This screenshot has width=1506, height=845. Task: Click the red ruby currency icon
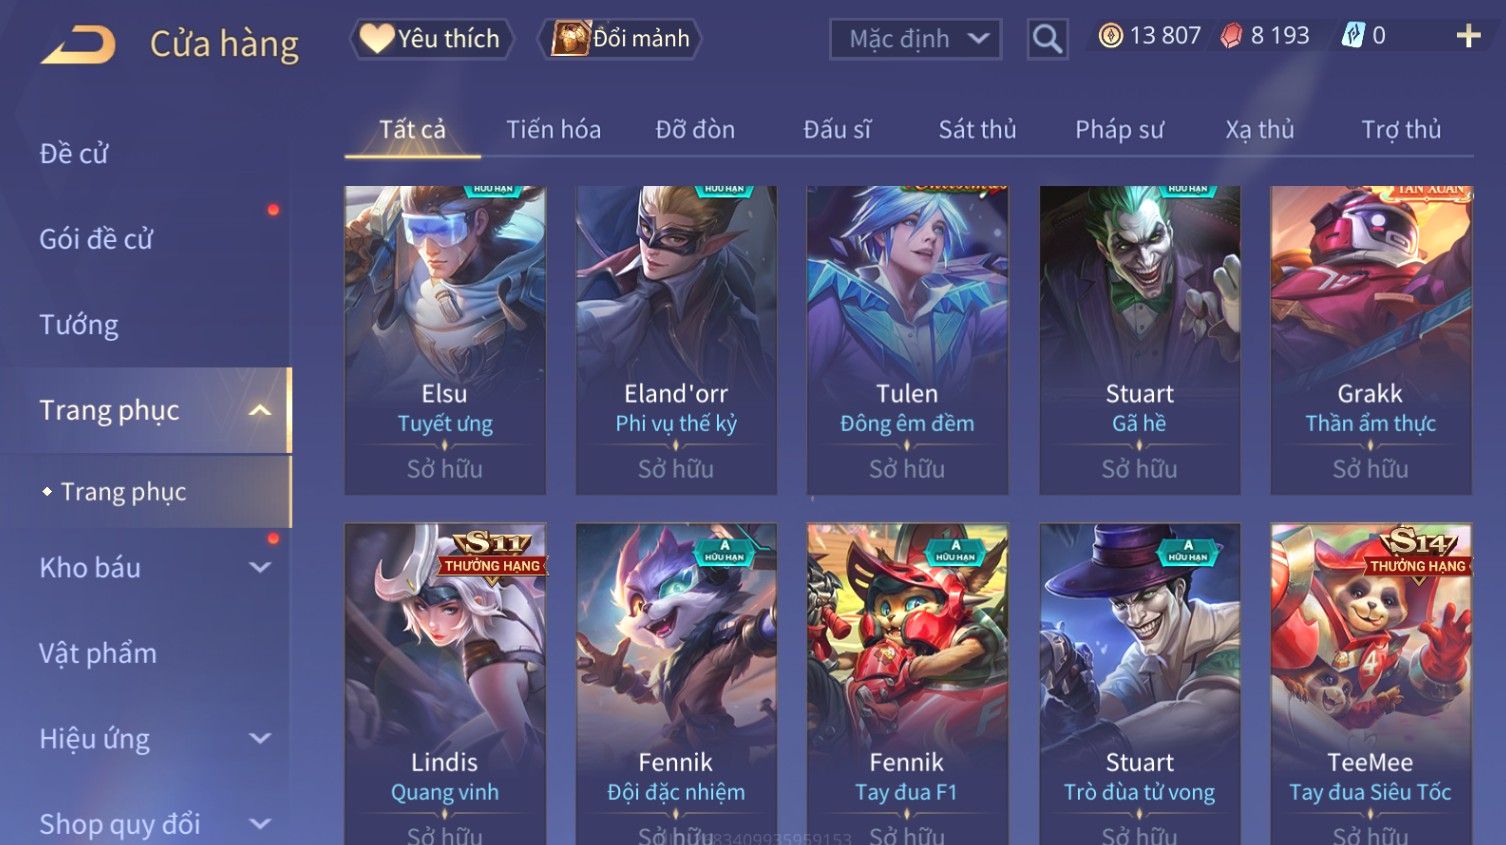click(1232, 36)
